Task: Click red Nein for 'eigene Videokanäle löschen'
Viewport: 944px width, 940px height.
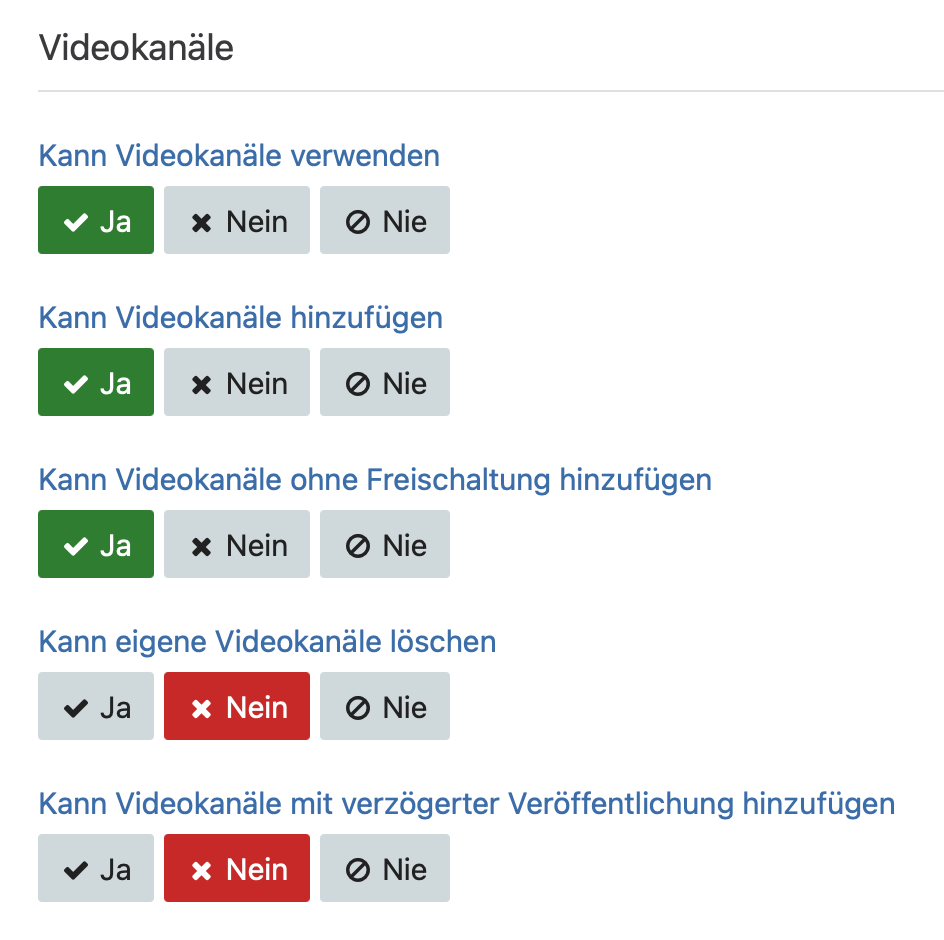Action: (x=237, y=706)
